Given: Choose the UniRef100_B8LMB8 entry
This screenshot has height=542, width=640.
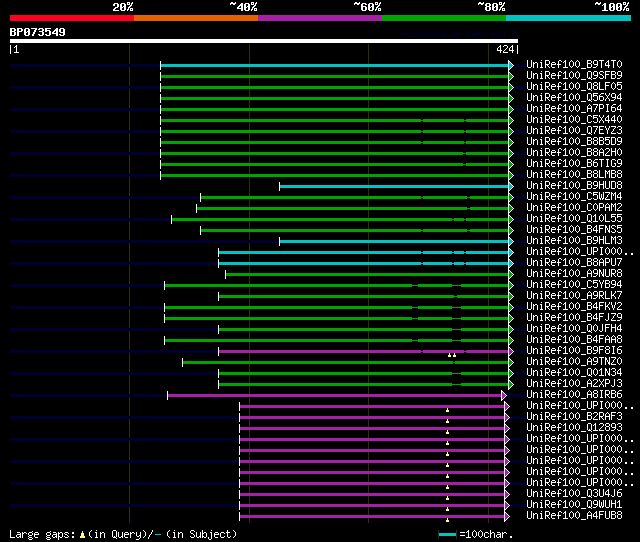Looking at the screenshot, I should [574, 175].
